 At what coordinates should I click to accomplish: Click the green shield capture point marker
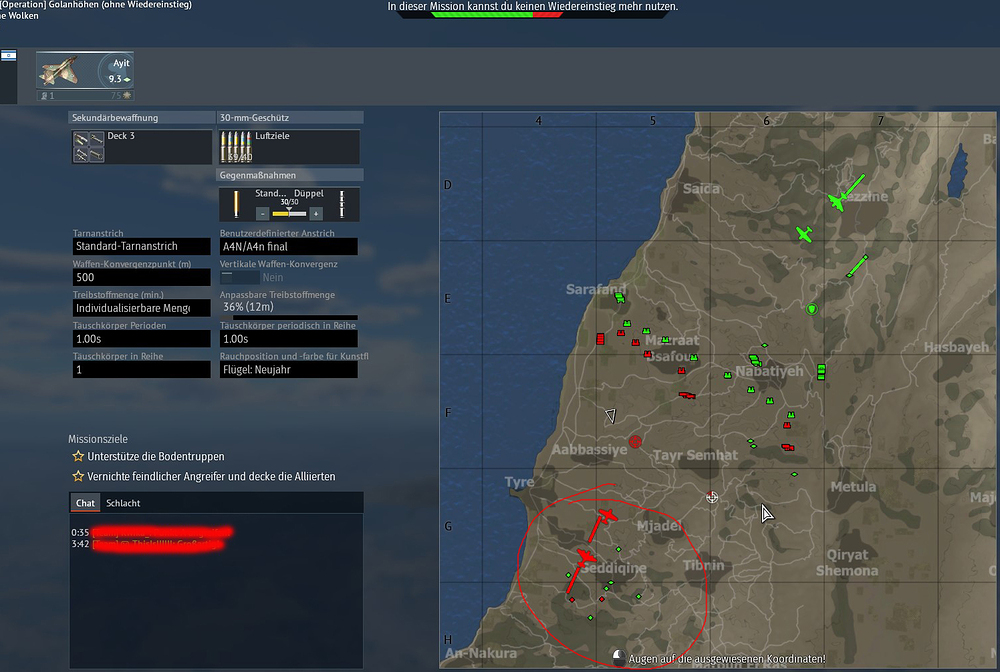click(x=811, y=309)
